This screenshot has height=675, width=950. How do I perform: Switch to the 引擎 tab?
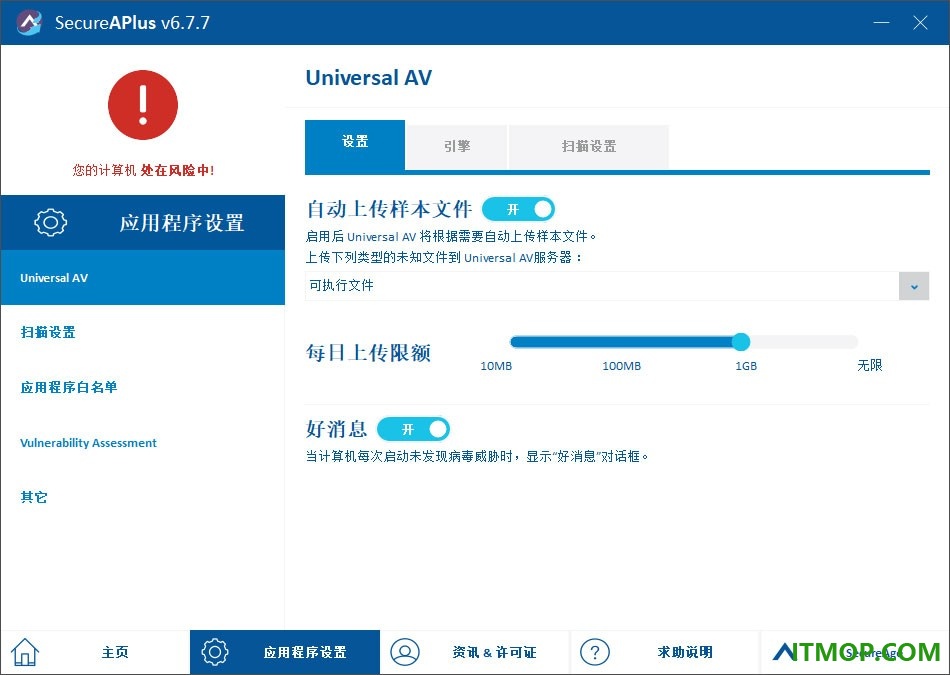pos(457,147)
